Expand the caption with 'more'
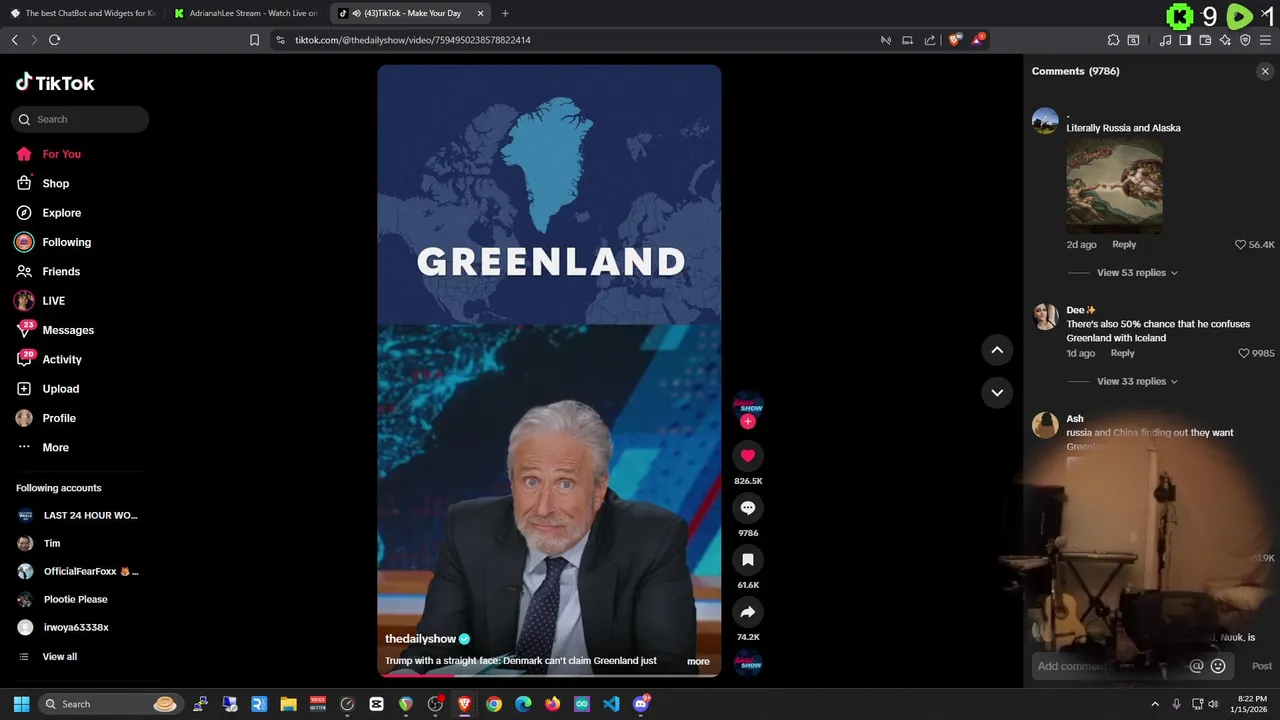1280x720 pixels. [698, 661]
